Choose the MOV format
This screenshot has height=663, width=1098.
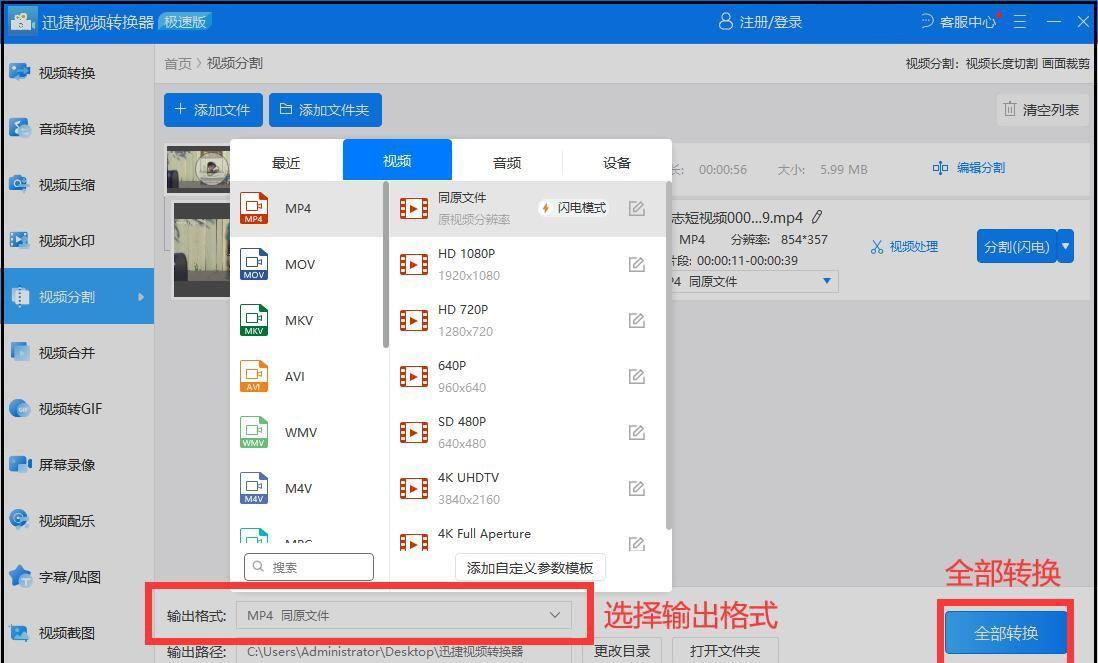coord(307,265)
